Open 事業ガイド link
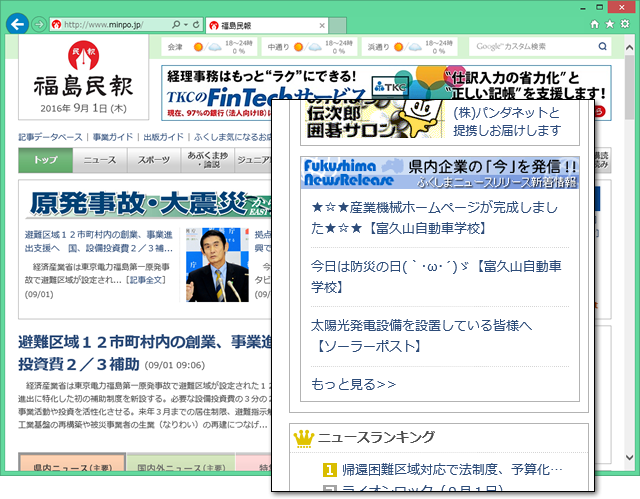 coord(113,137)
